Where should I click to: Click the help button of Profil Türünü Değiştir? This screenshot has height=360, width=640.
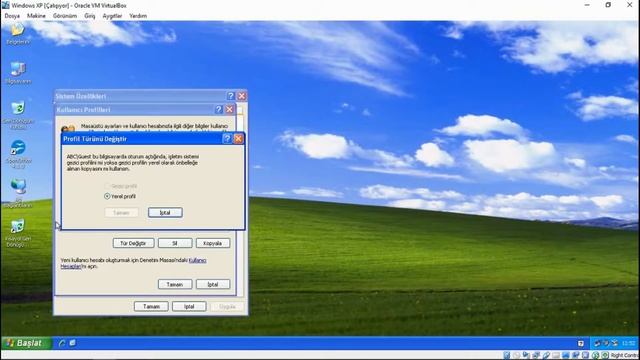227,139
